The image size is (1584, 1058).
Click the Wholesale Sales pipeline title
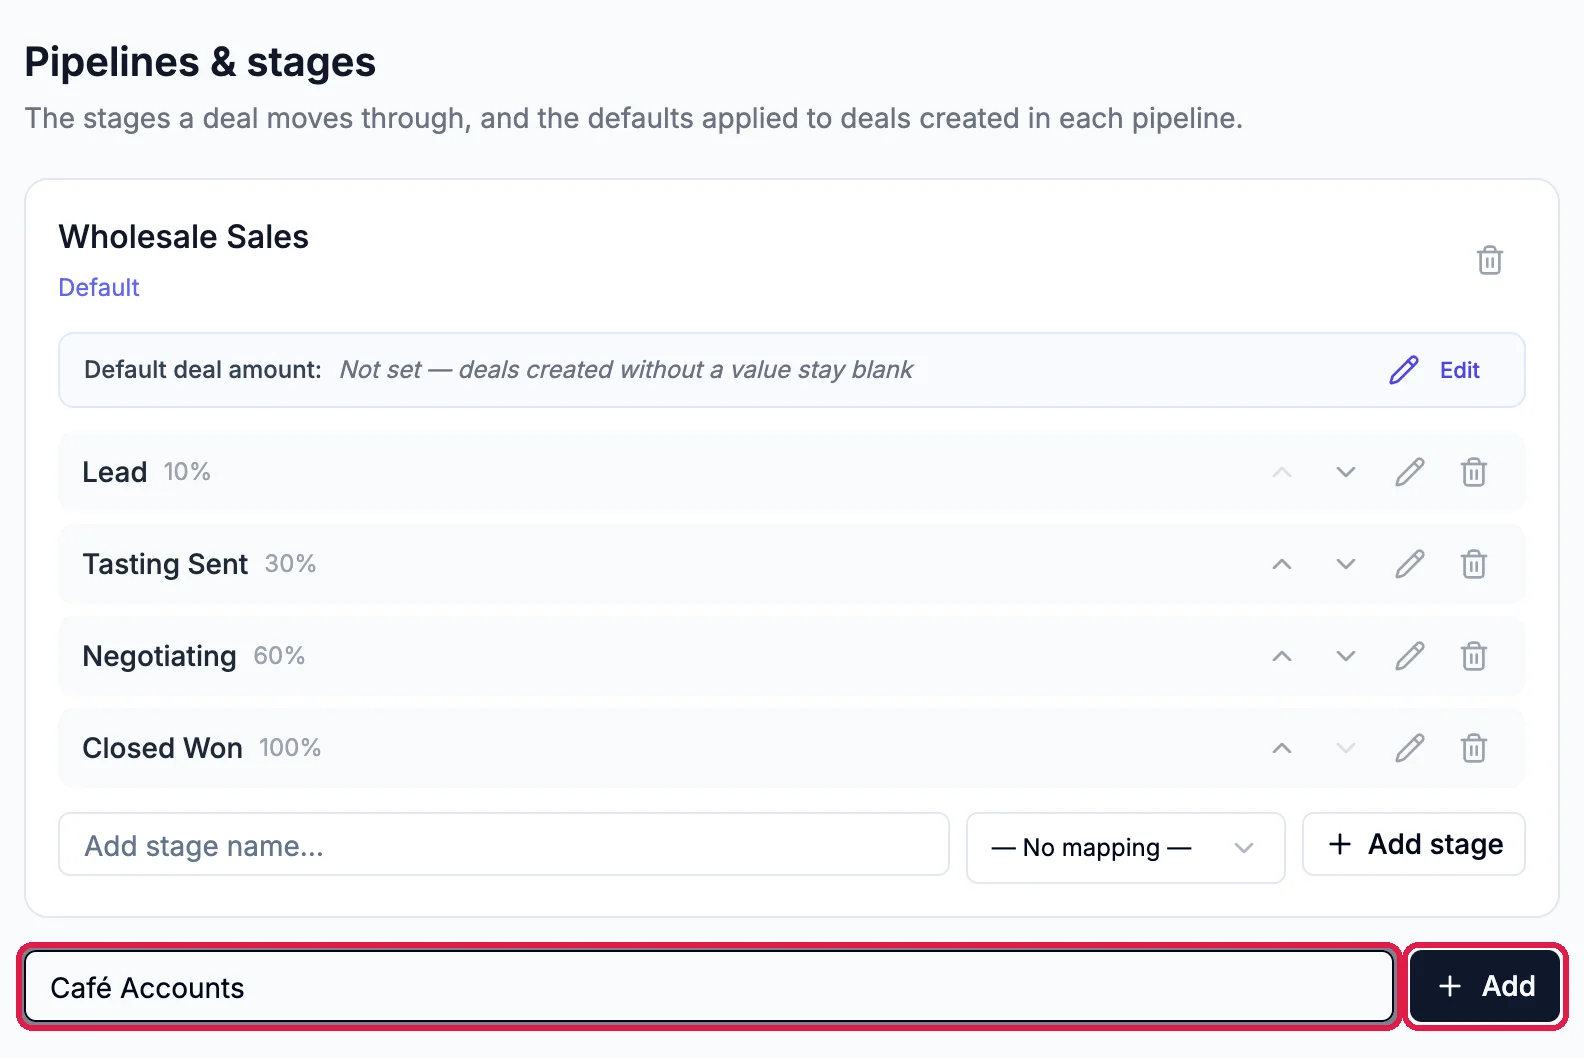pos(184,237)
